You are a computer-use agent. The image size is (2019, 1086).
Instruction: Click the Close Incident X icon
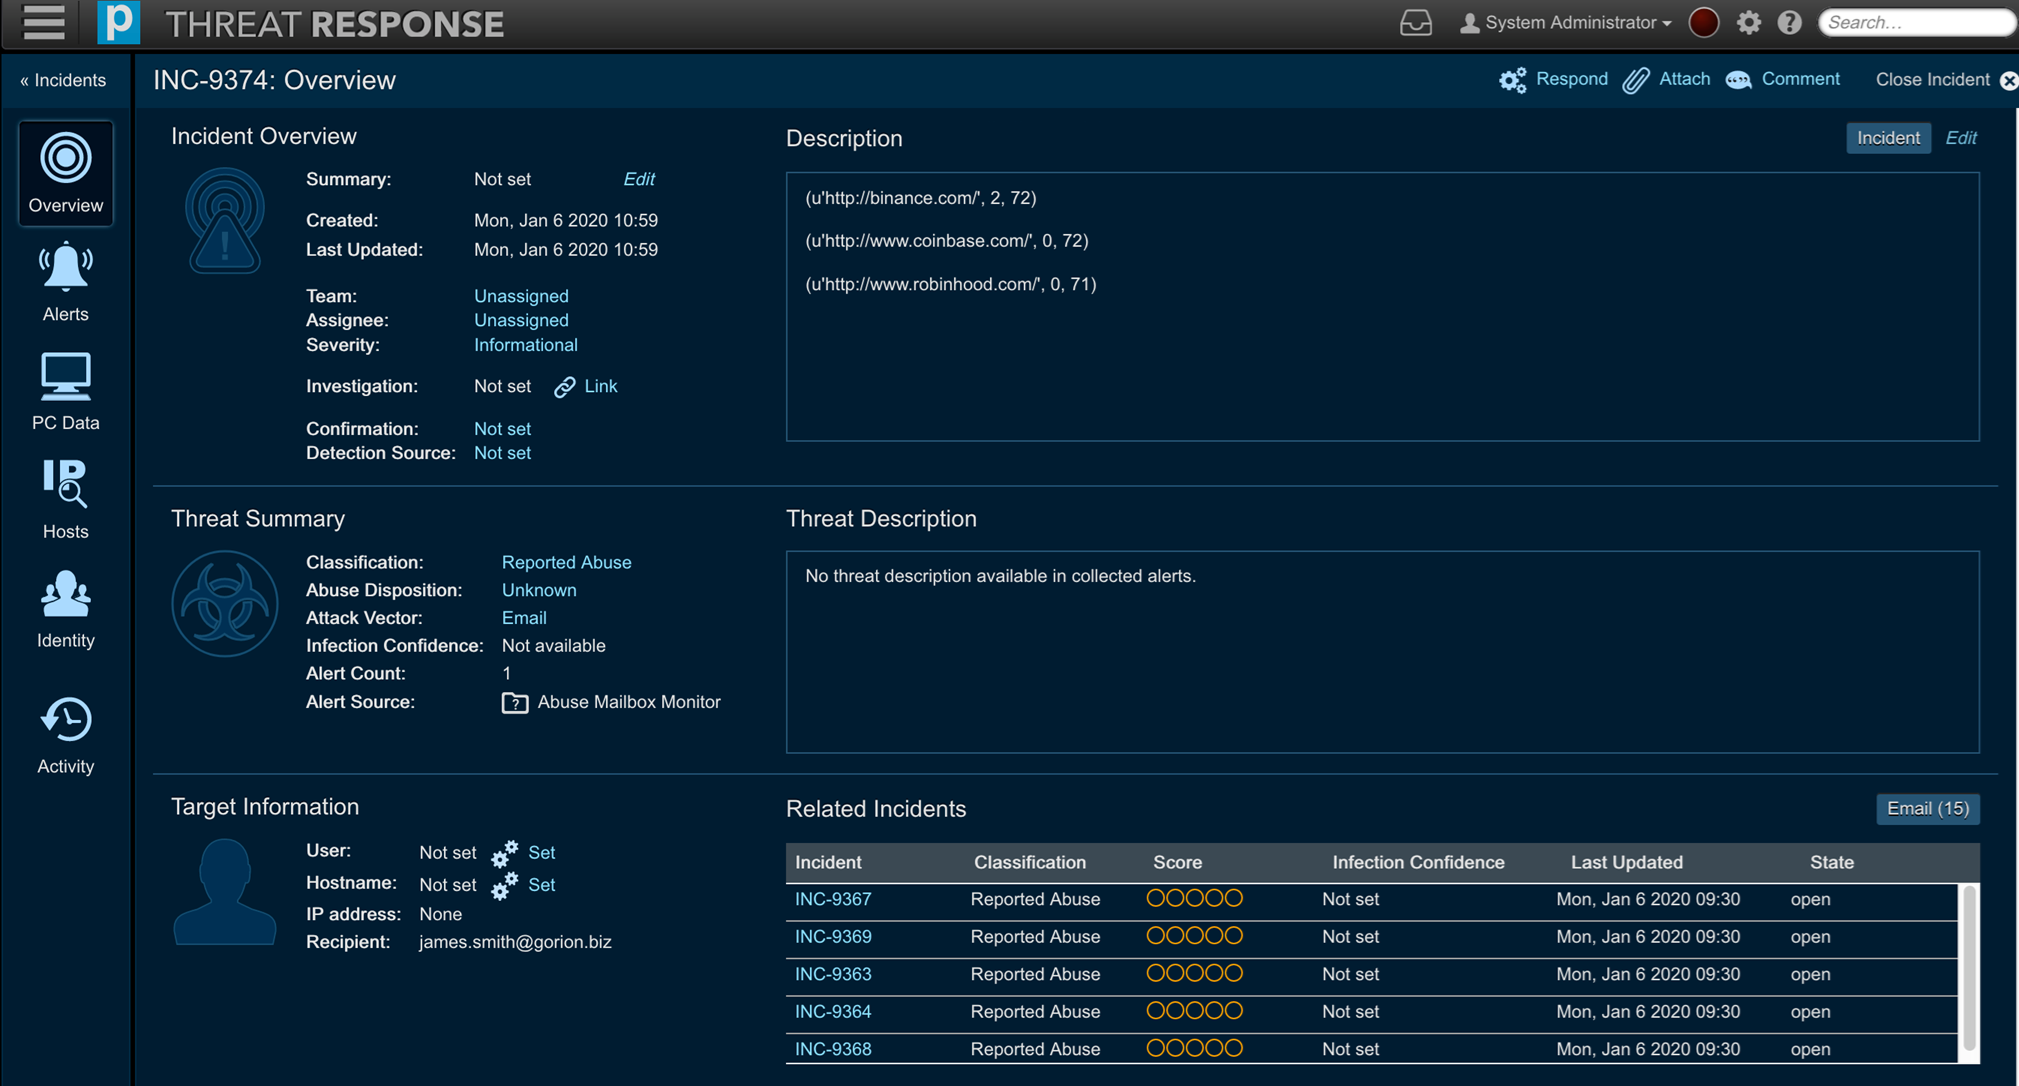pos(2008,80)
